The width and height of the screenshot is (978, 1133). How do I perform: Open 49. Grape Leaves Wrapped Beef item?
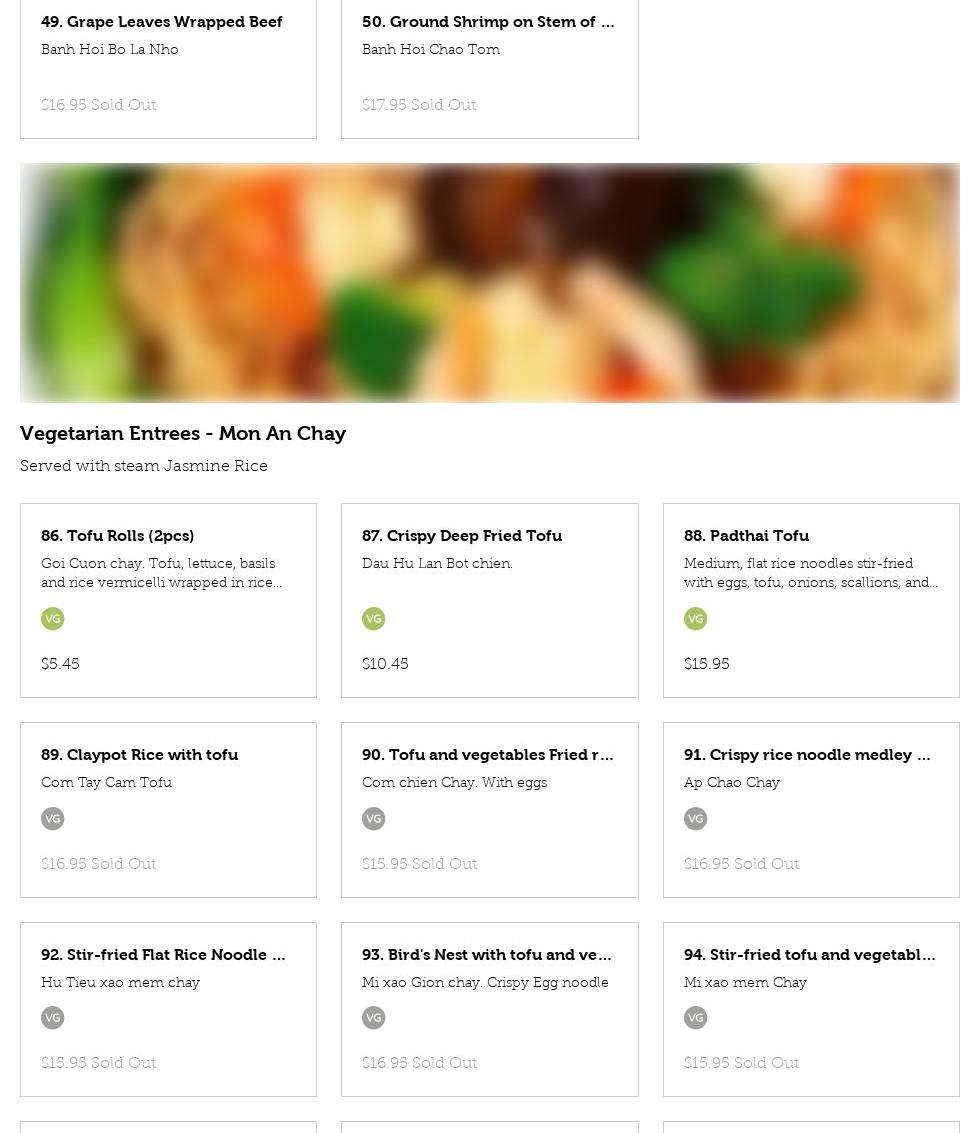[x=168, y=69]
